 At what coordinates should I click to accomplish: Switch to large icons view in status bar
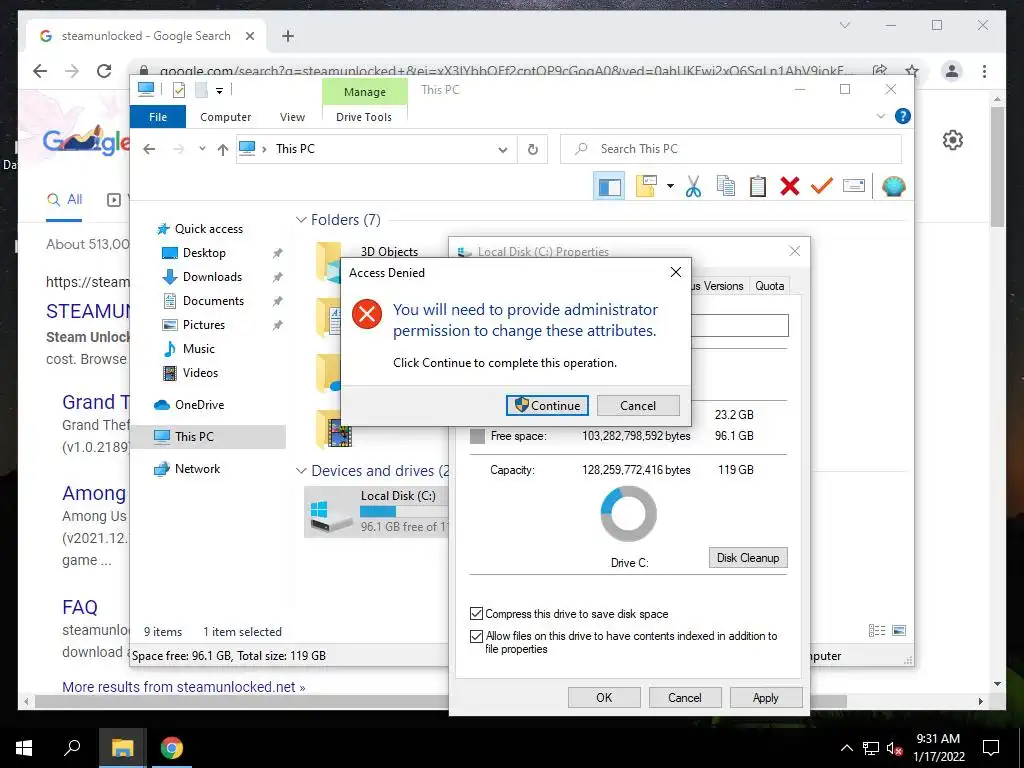[899, 630]
